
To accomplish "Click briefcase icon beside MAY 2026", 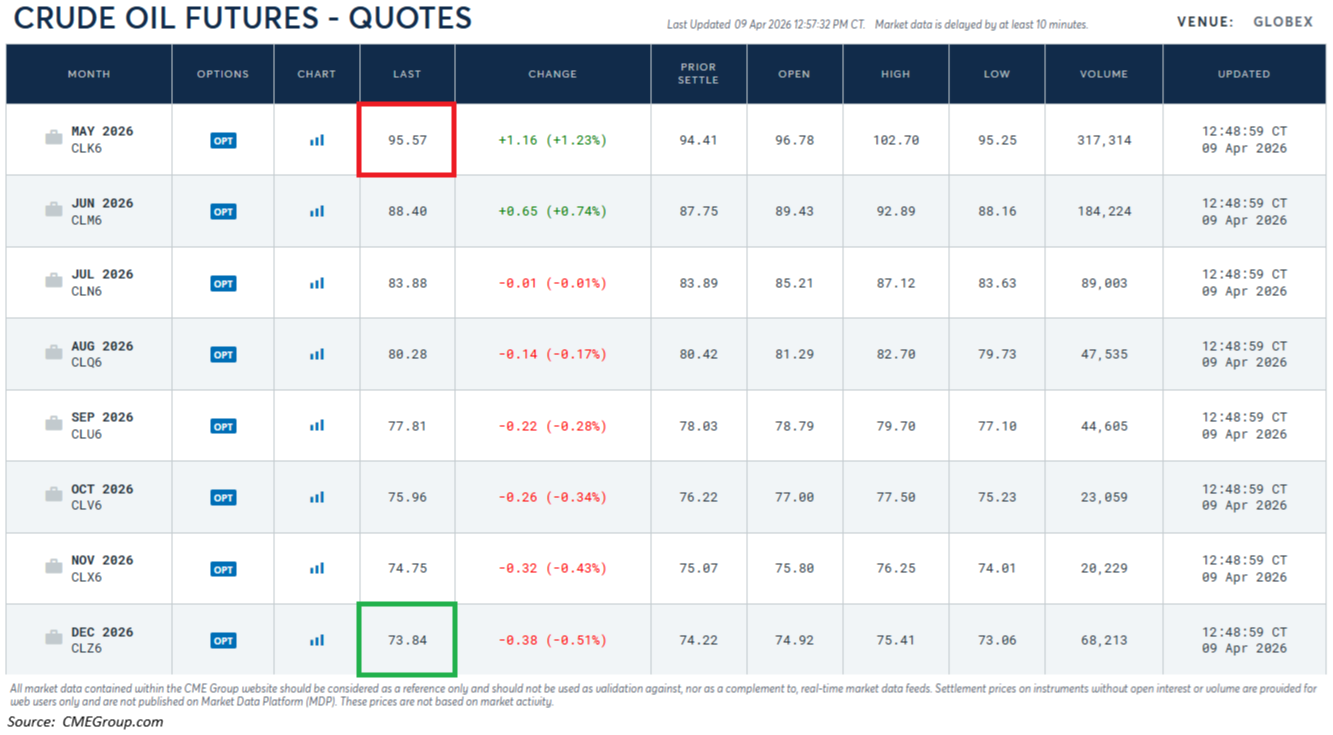I will coord(54,138).
